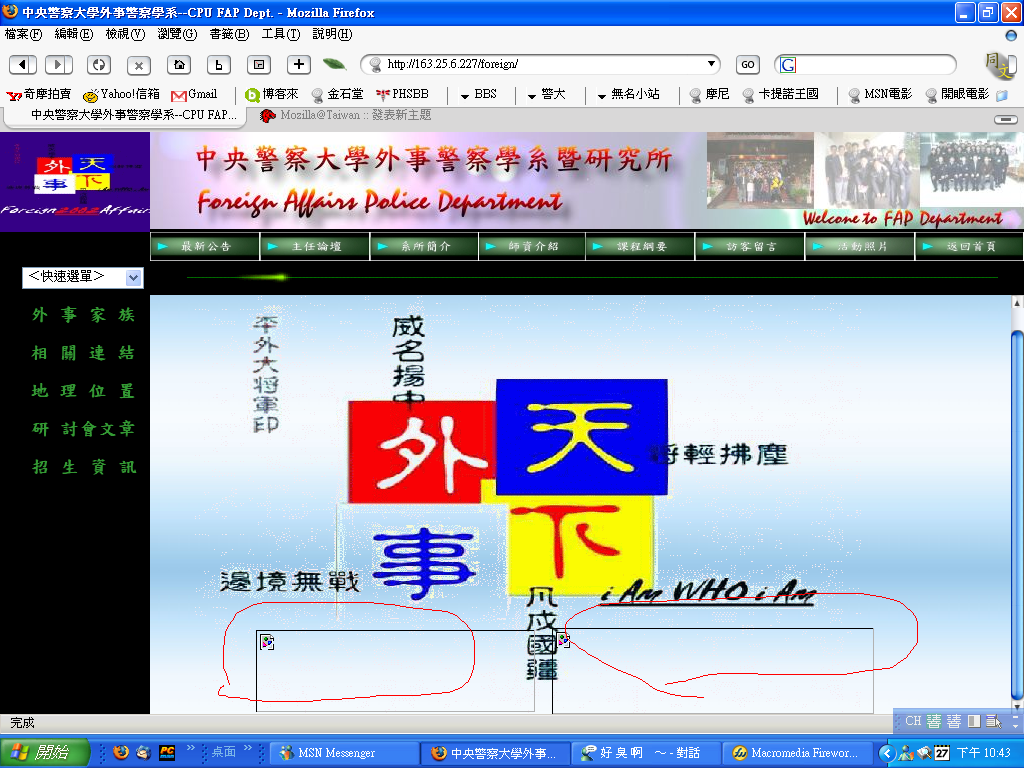
Task: Go to Home via toolbar house icon
Action: 179,65
